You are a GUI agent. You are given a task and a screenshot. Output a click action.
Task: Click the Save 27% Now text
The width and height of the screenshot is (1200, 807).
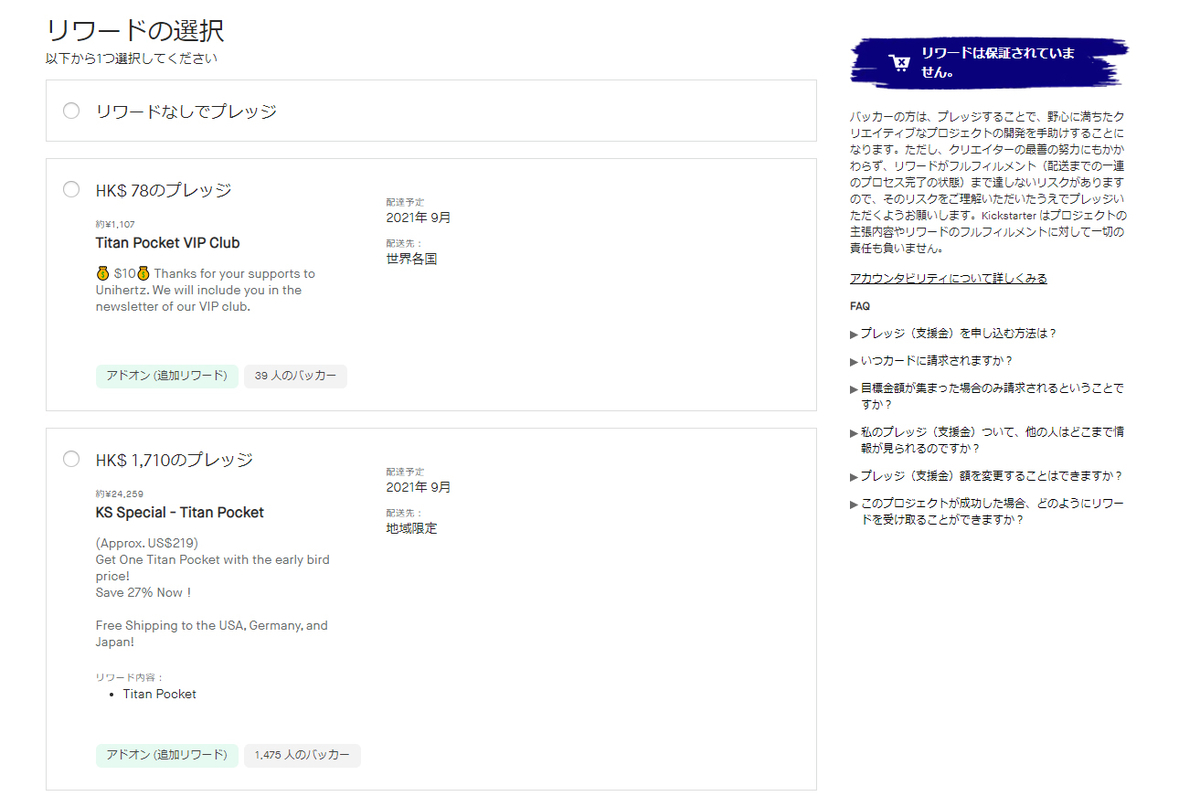tap(144, 593)
